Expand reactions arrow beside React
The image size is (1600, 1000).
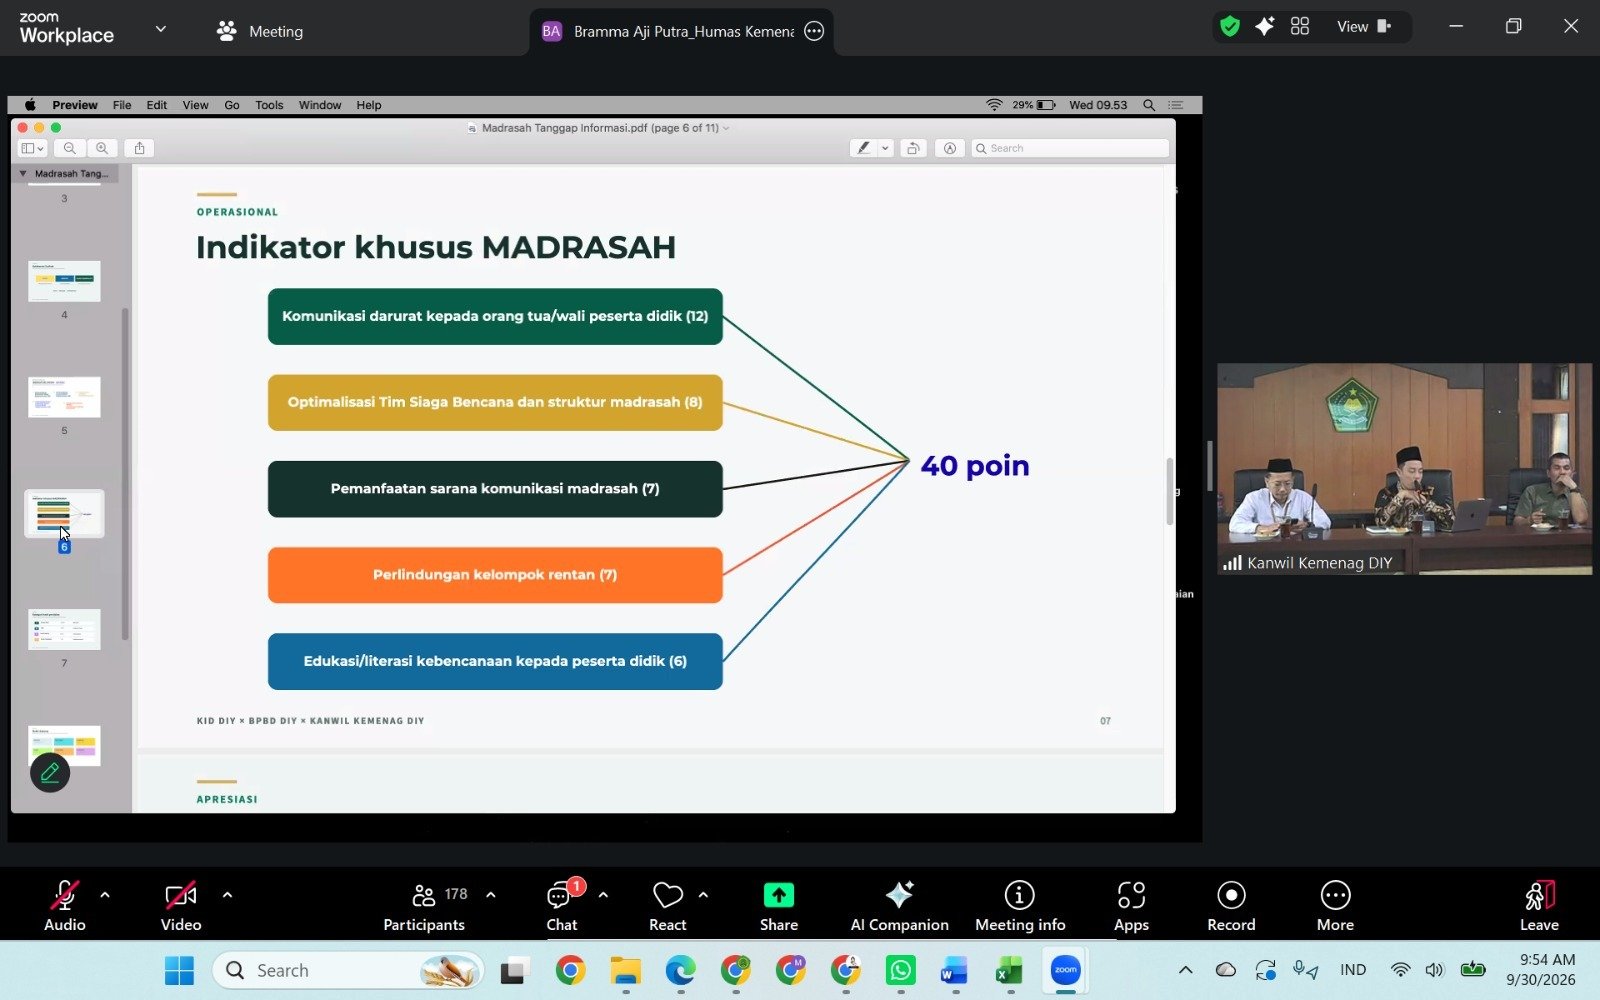[703, 895]
